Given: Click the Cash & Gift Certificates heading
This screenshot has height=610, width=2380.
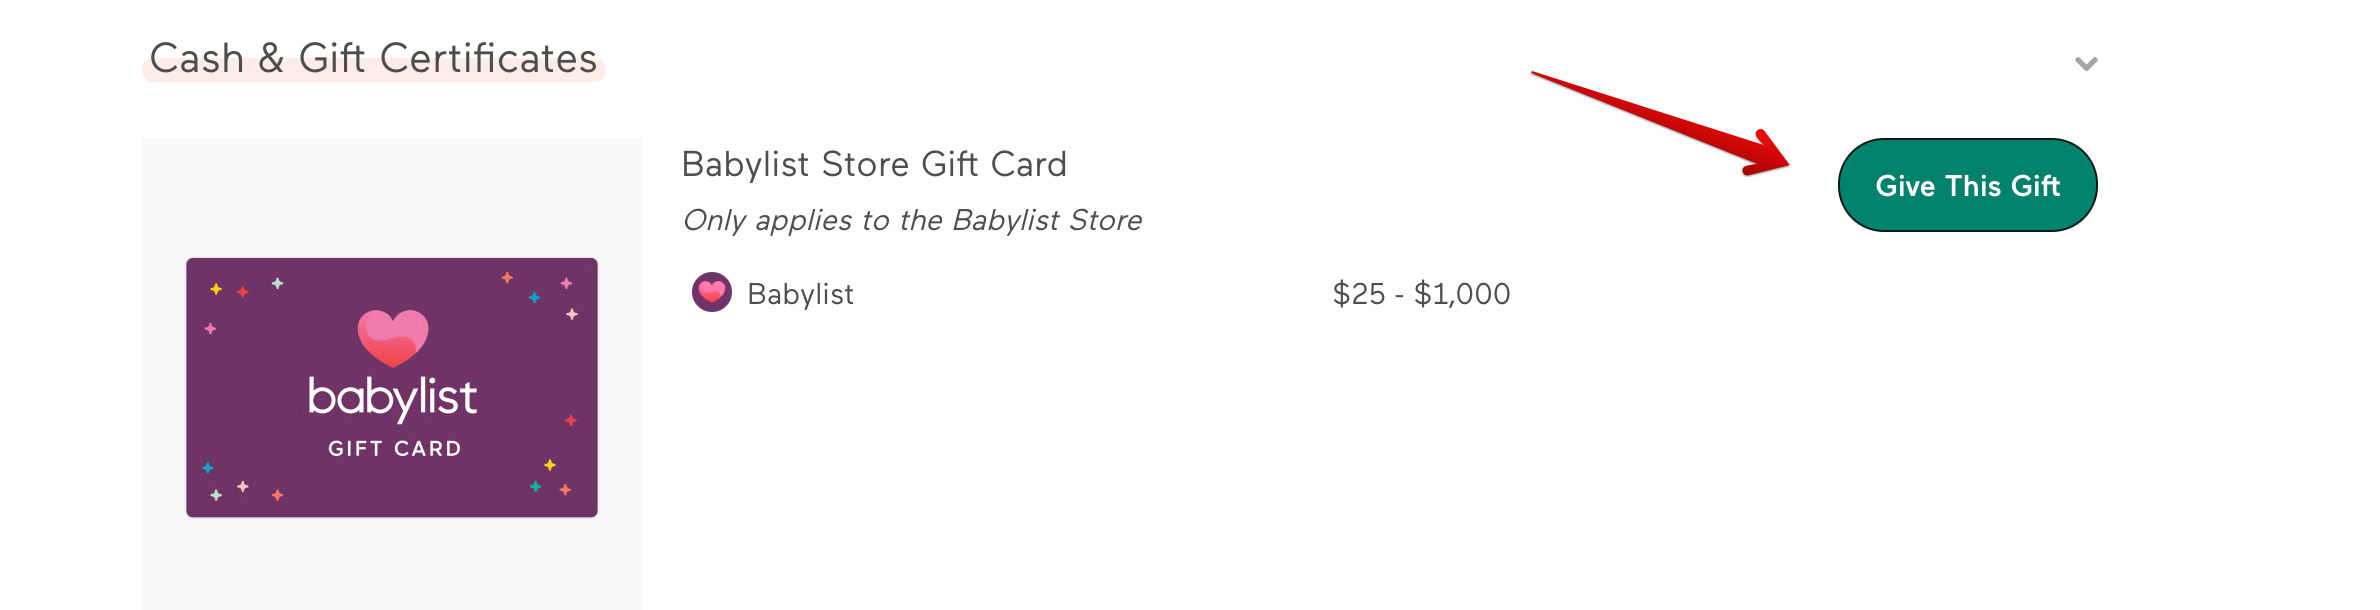Looking at the screenshot, I should pyautogui.click(x=373, y=58).
